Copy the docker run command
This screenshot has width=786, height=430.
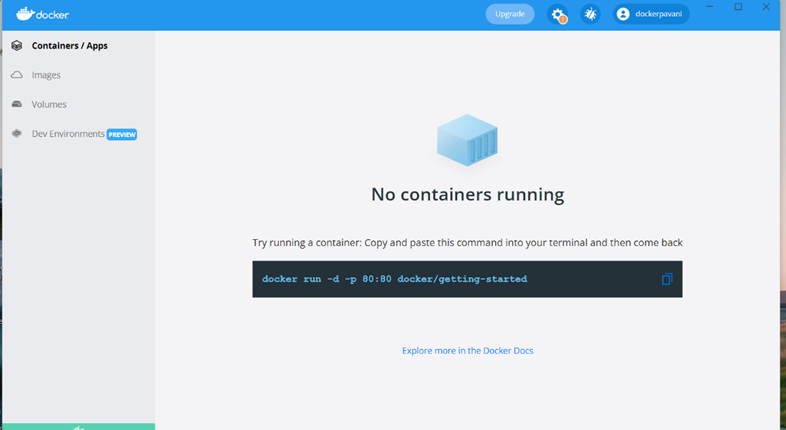point(667,279)
